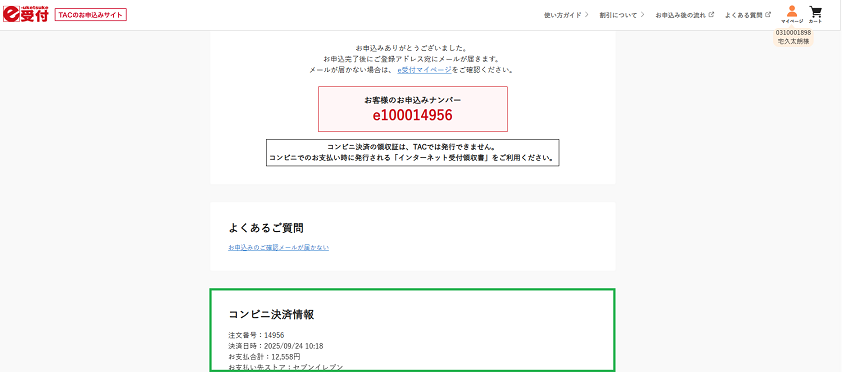Click the e受付 logo
Image resolution: width=842 pixels, height=372 pixels.
click(x=25, y=14)
